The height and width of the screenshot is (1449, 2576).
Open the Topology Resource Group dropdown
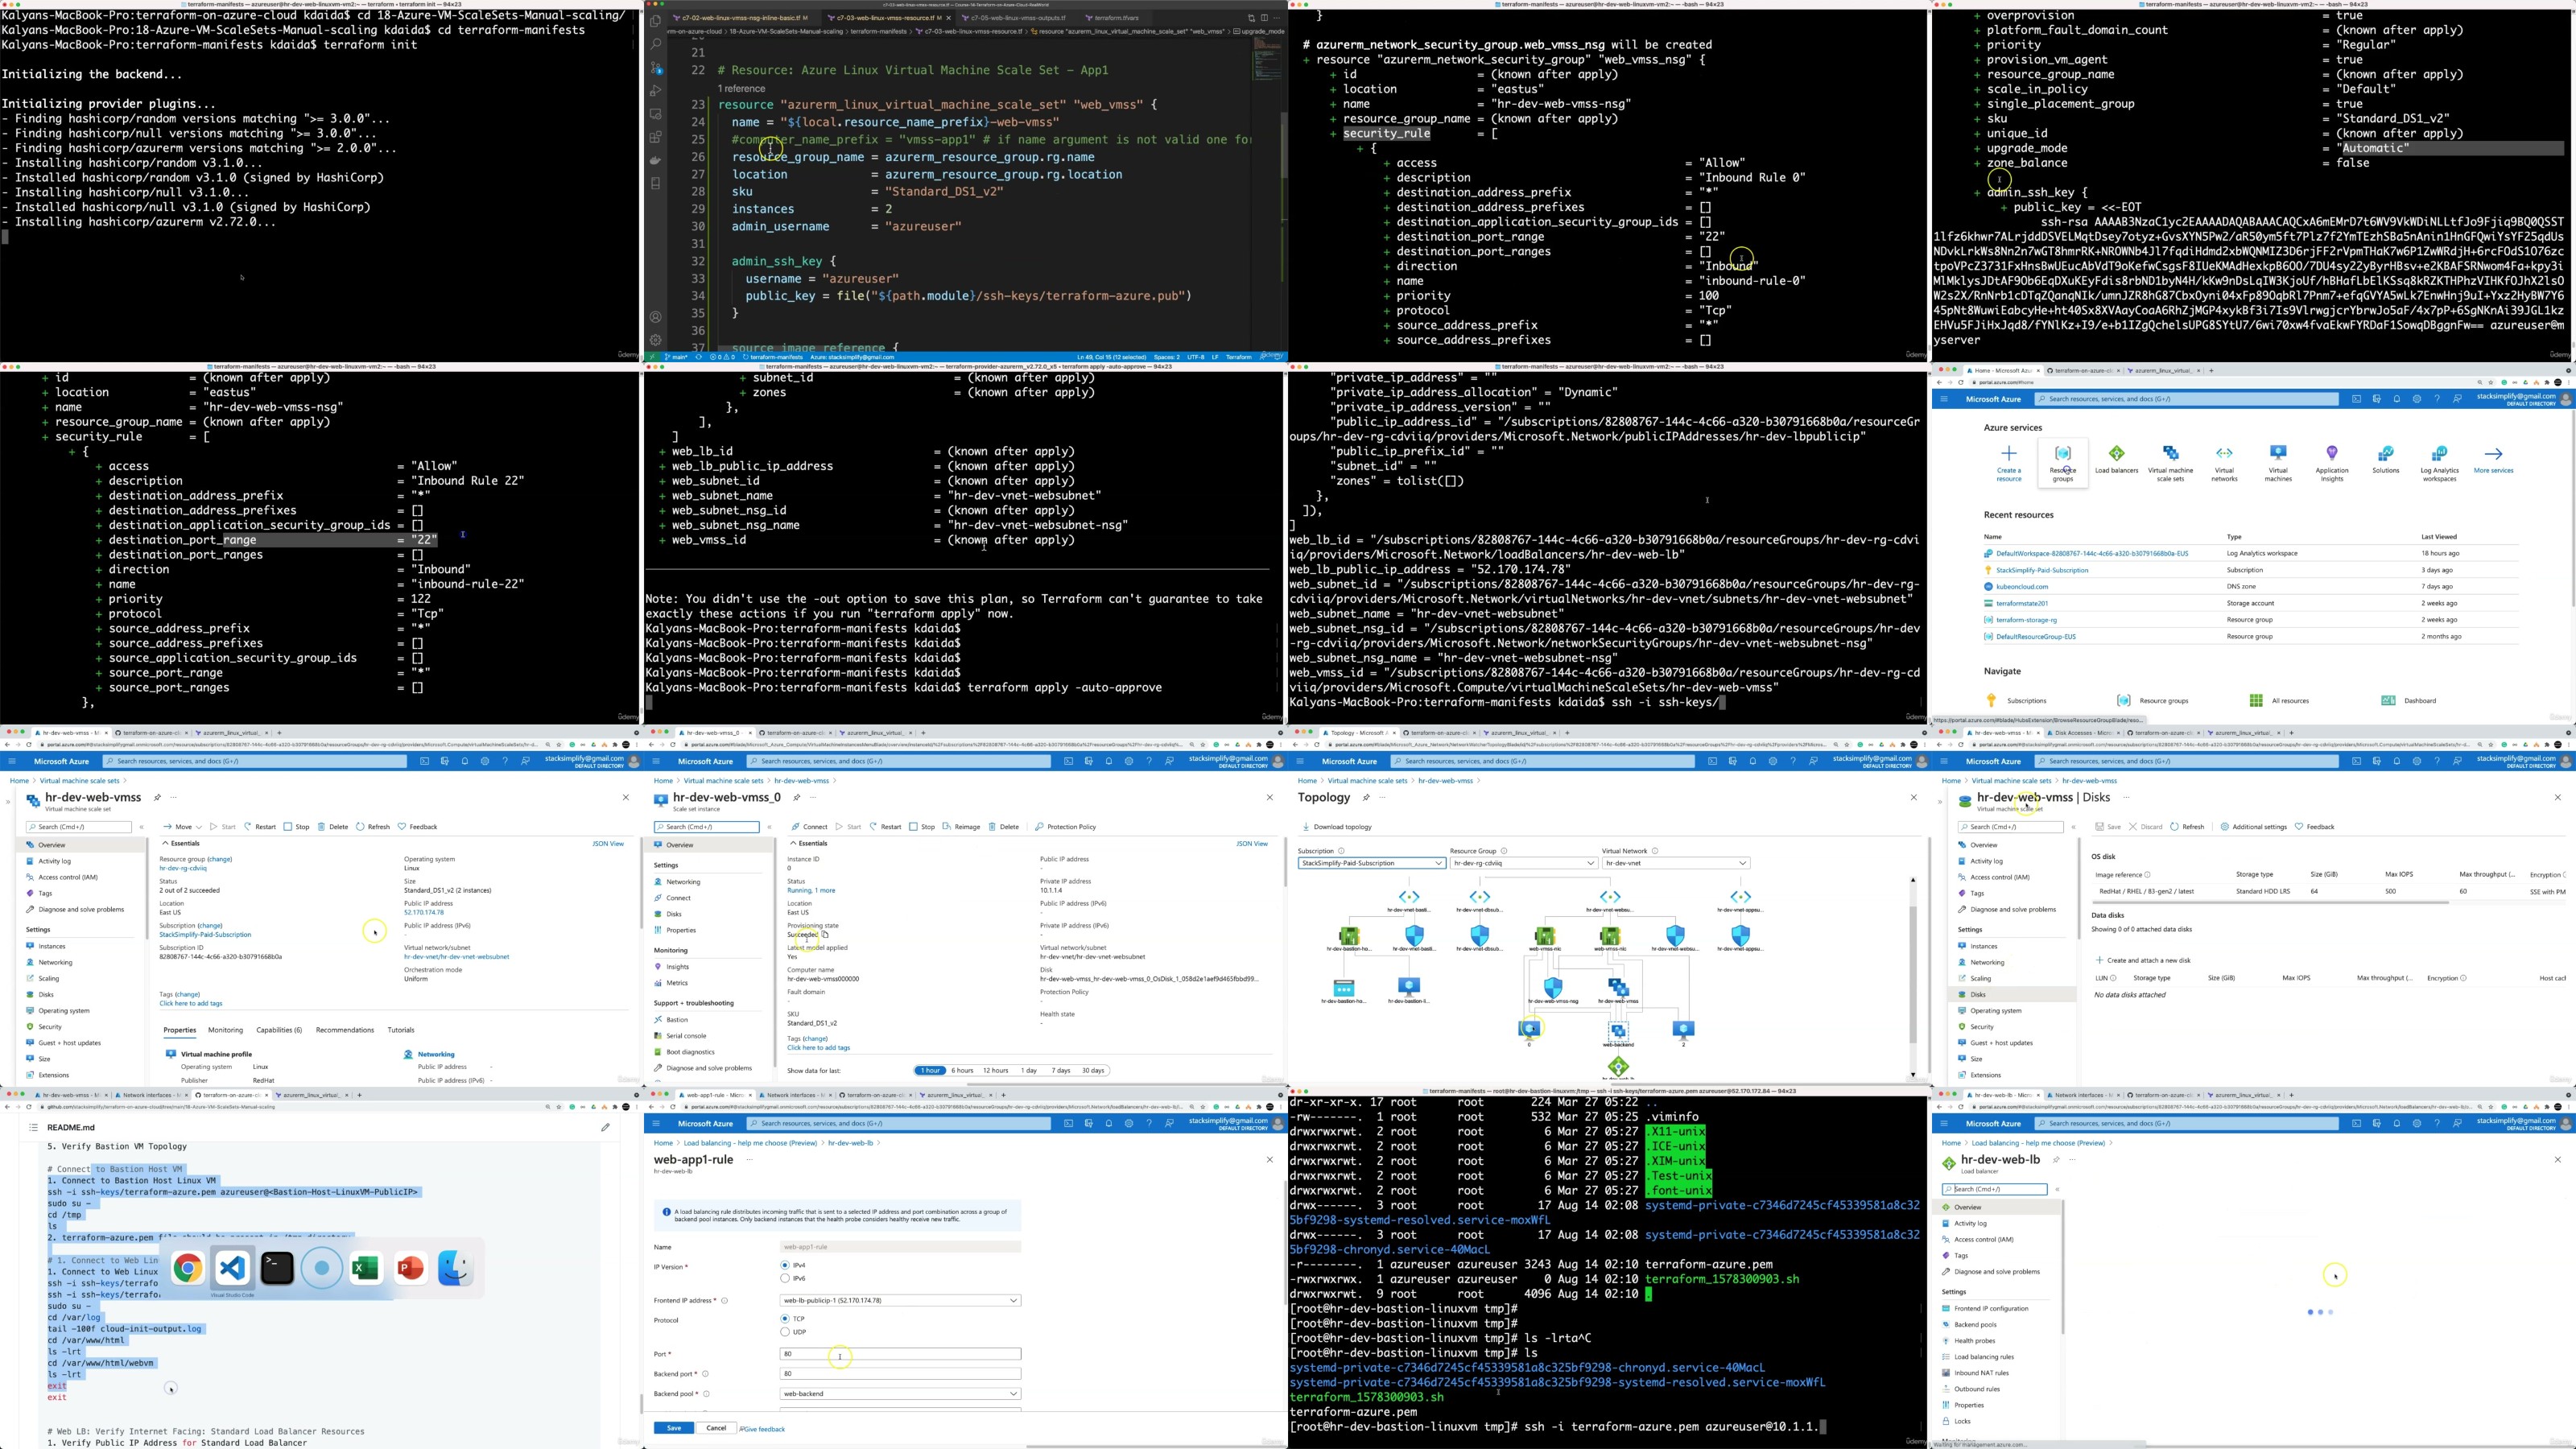[1523, 863]
